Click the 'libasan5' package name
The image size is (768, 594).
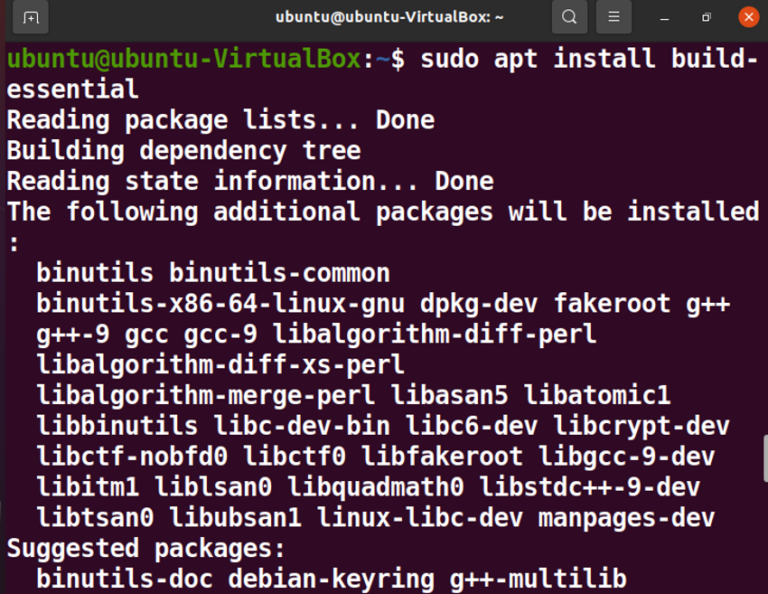click(x=449, y=395)
